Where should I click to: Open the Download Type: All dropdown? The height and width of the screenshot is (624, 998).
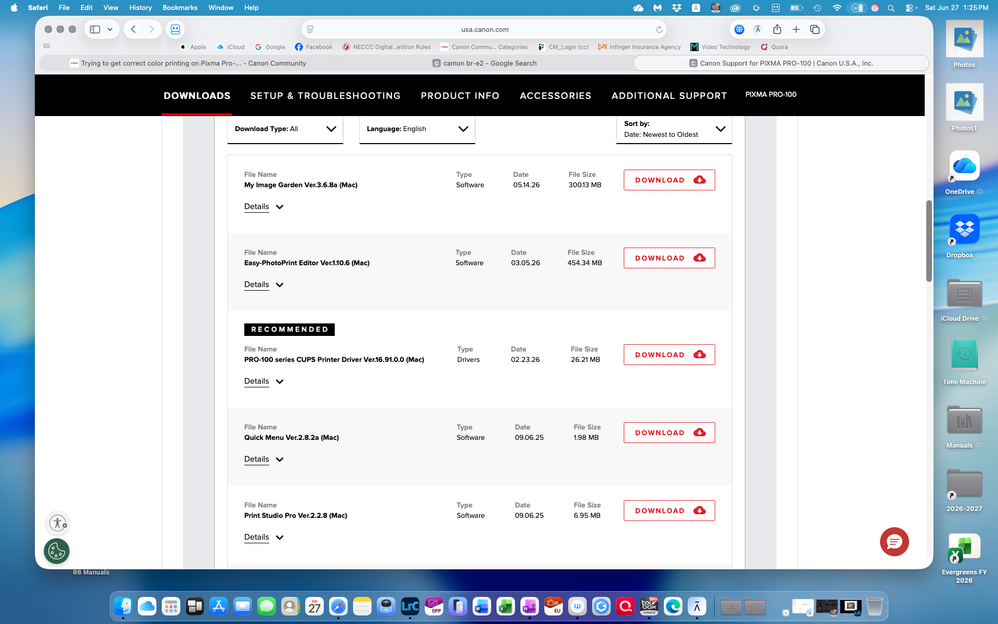(285, 129)
